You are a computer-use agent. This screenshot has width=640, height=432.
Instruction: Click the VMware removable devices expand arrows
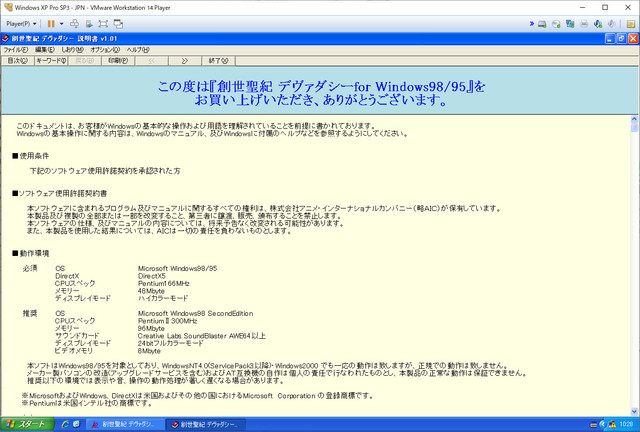pyautogui.click(x=531, y=24)
